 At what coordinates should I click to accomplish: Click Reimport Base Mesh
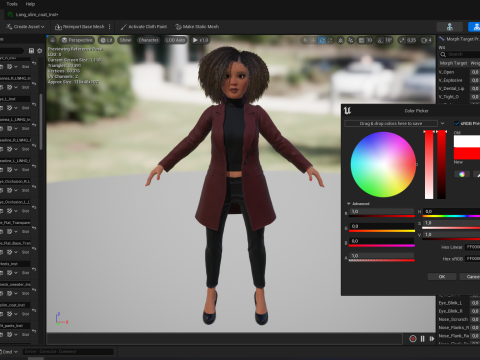point(80,27)
